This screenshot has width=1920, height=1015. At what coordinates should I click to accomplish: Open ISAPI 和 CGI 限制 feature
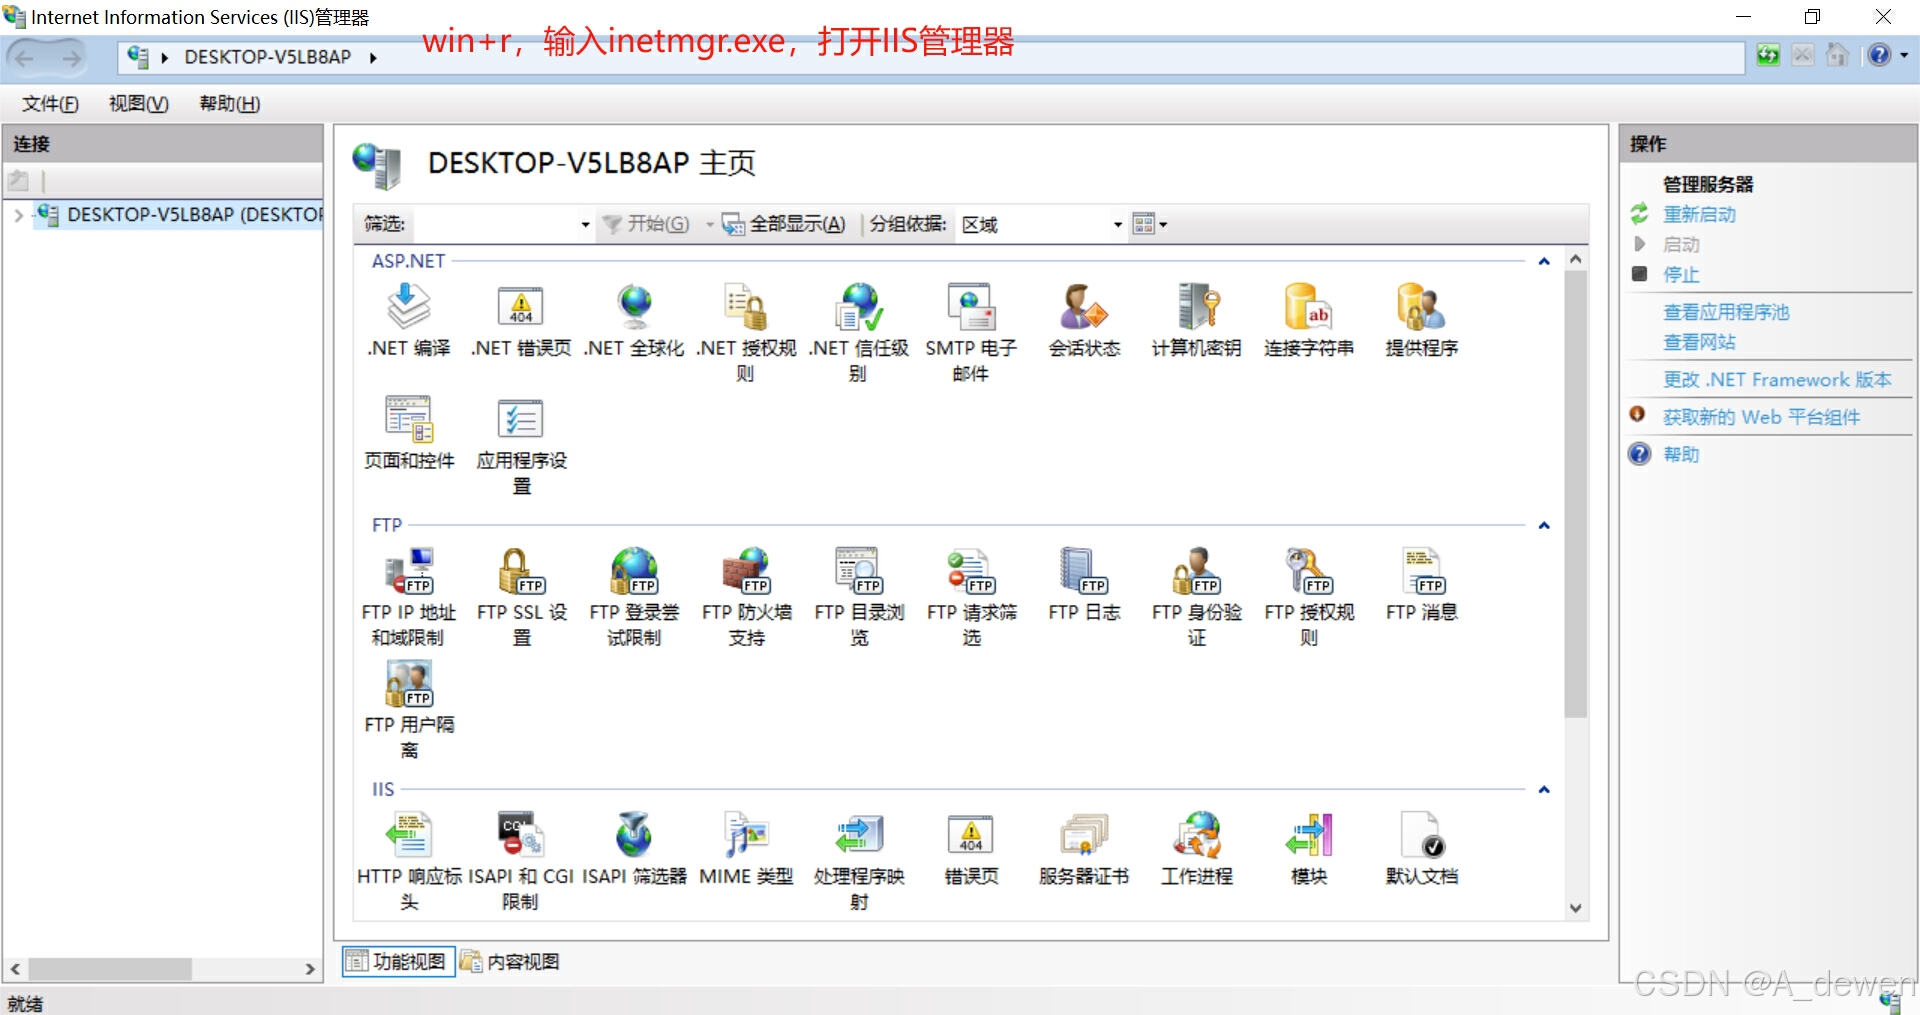[x=521, y=861]
